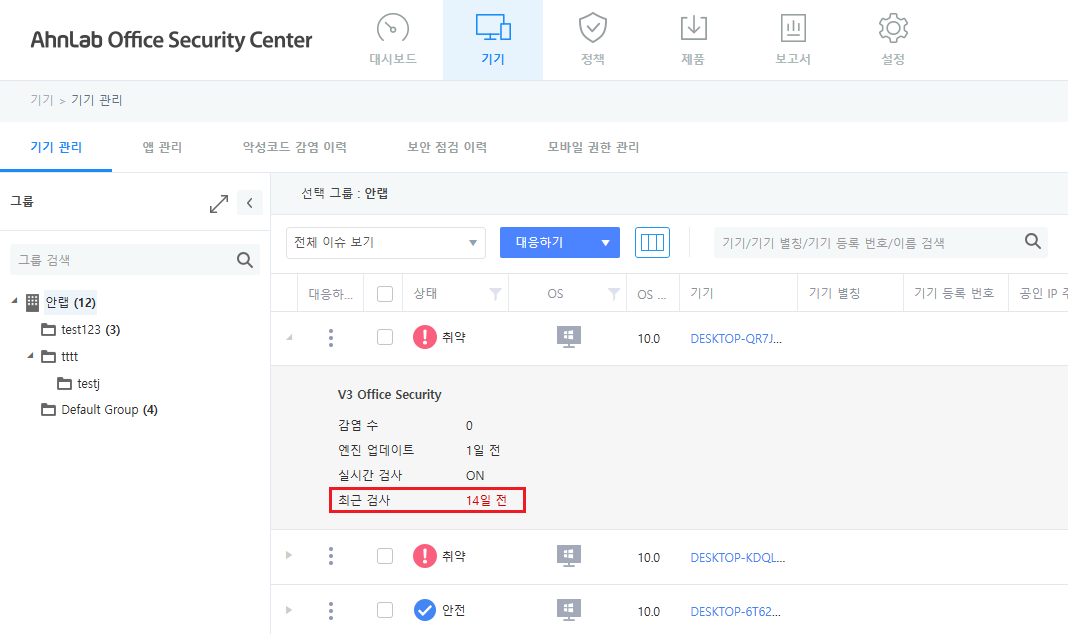Select the 안랩 (12) root group

(71, 302)
